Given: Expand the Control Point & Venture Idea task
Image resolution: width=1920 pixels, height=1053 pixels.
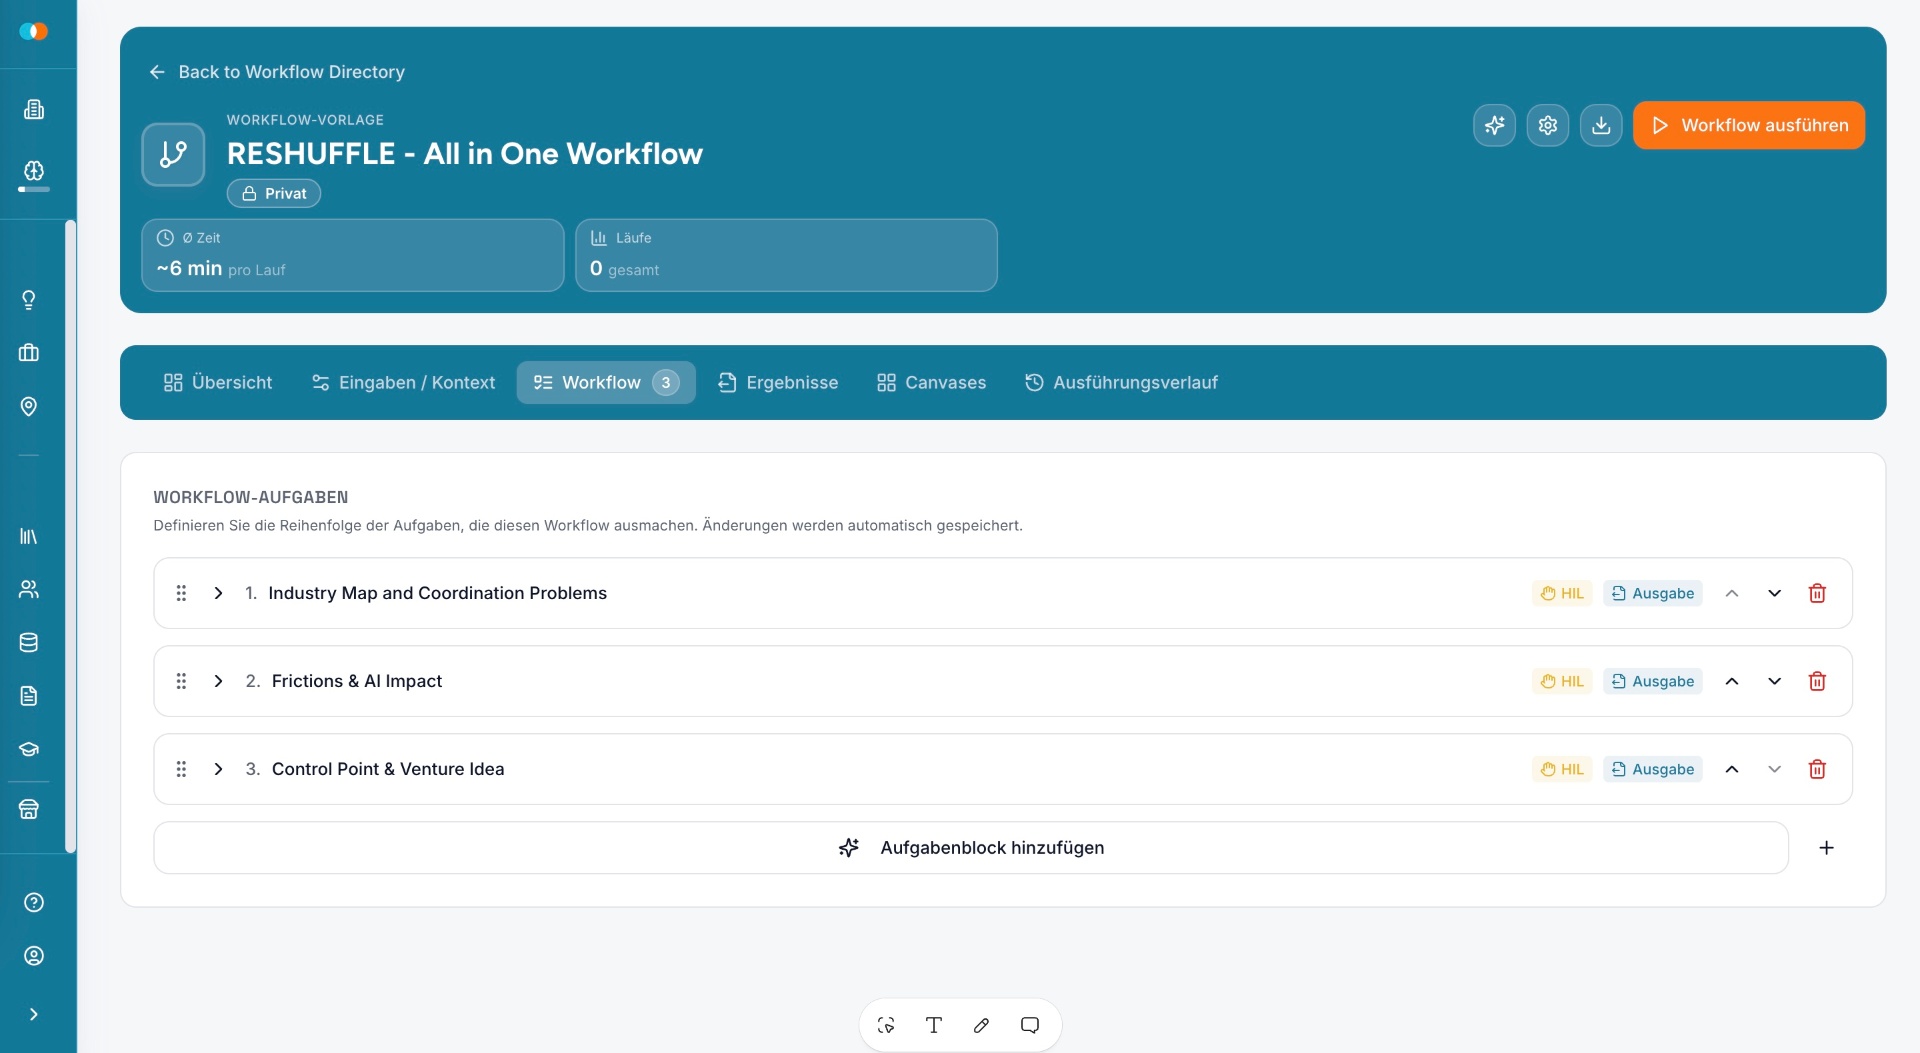Looking at the screenshot, I should (x=218, y=769).
